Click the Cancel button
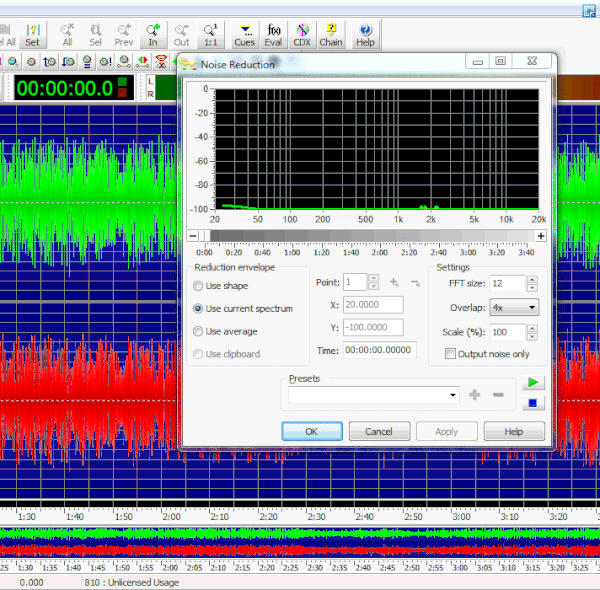 pyautogui.click(x=379, y=431)
